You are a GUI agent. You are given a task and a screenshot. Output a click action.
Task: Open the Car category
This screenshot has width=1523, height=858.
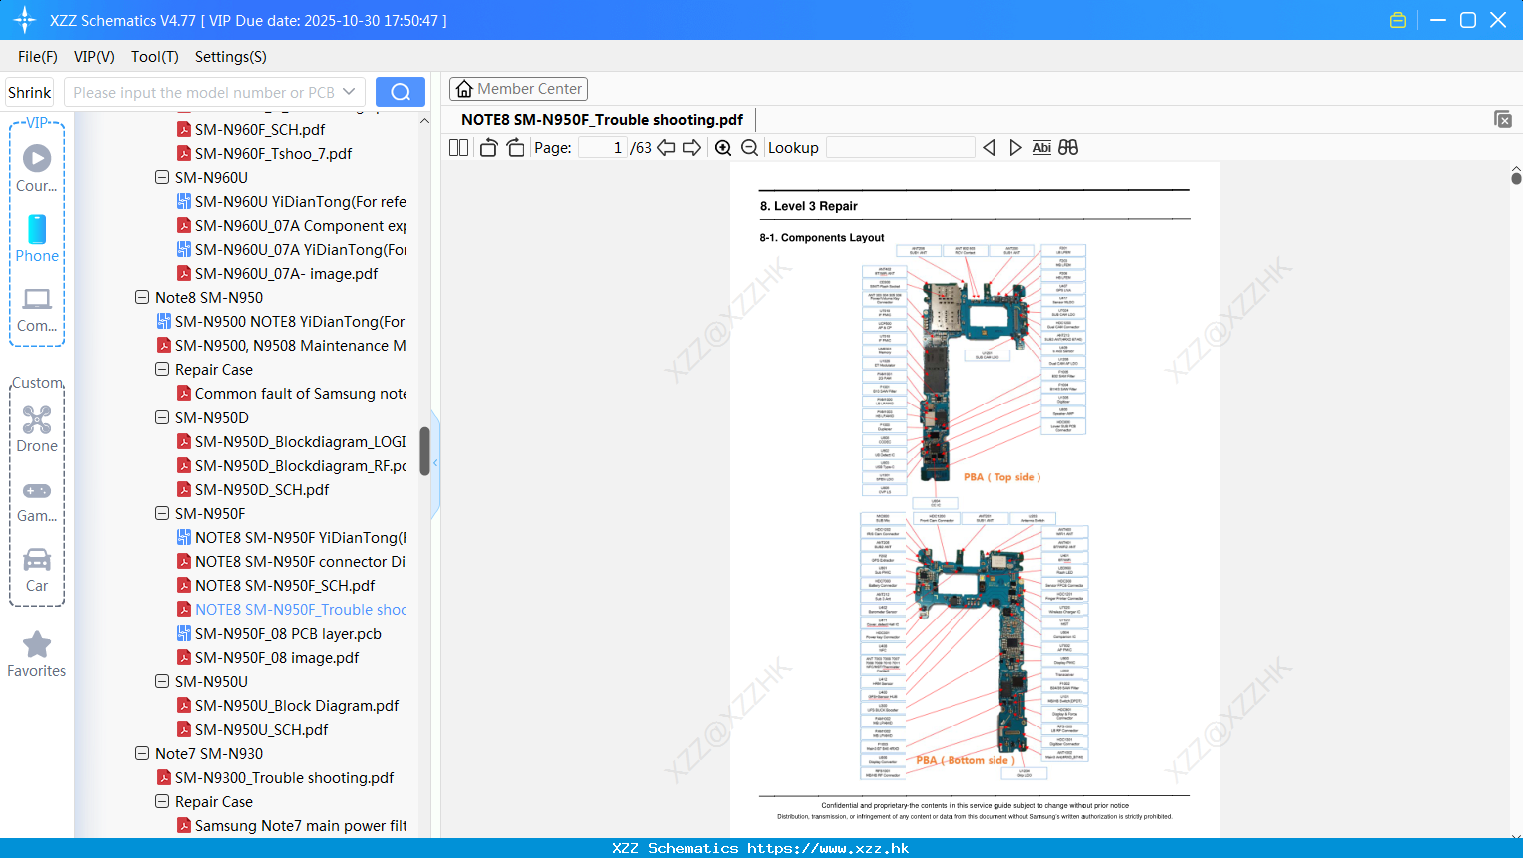tap(37, 570)
